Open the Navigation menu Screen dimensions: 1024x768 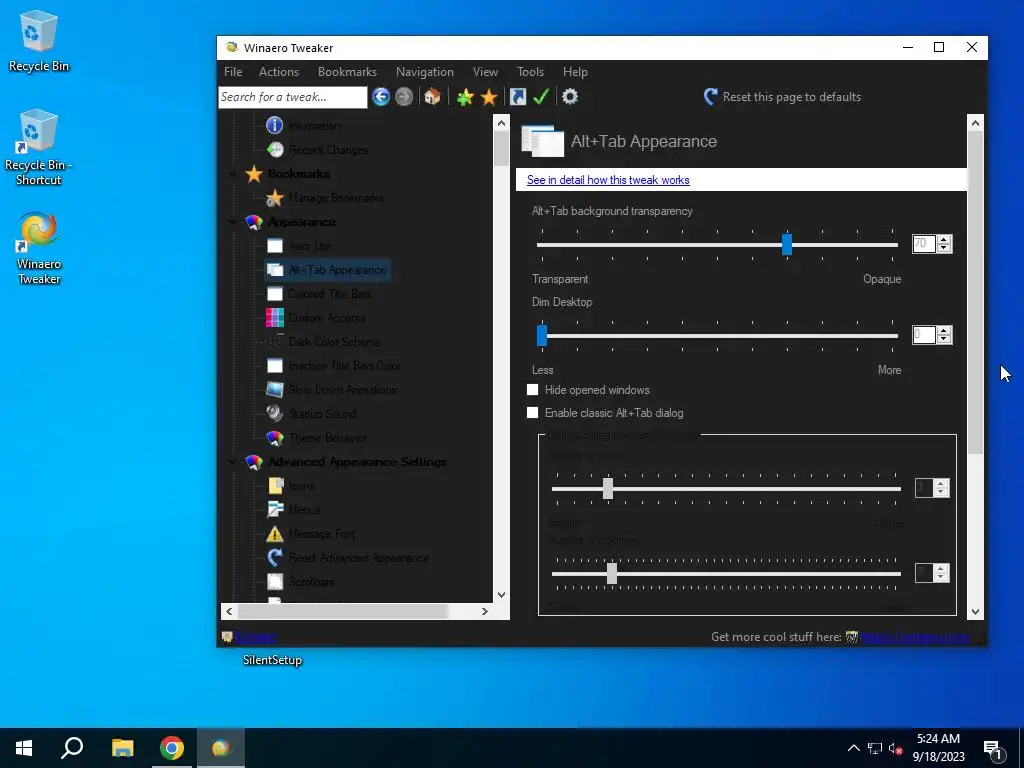(x=424, y=72)
